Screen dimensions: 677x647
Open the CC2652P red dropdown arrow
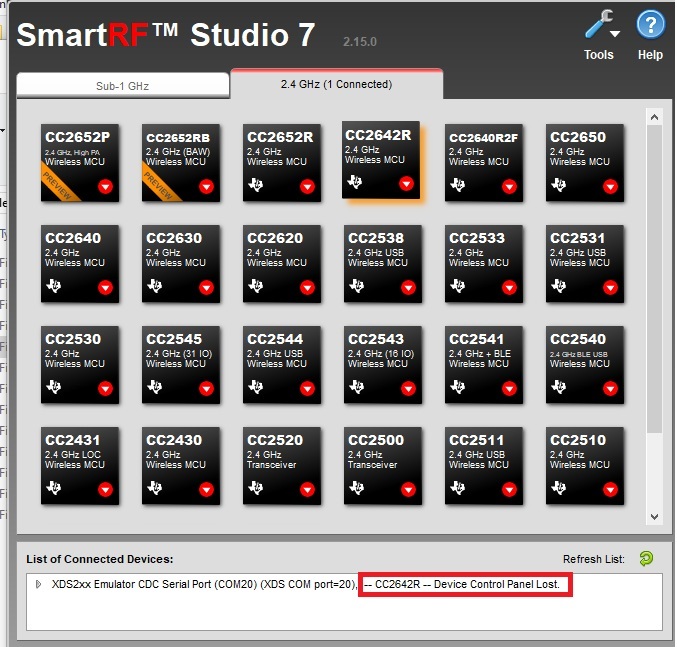105,186
